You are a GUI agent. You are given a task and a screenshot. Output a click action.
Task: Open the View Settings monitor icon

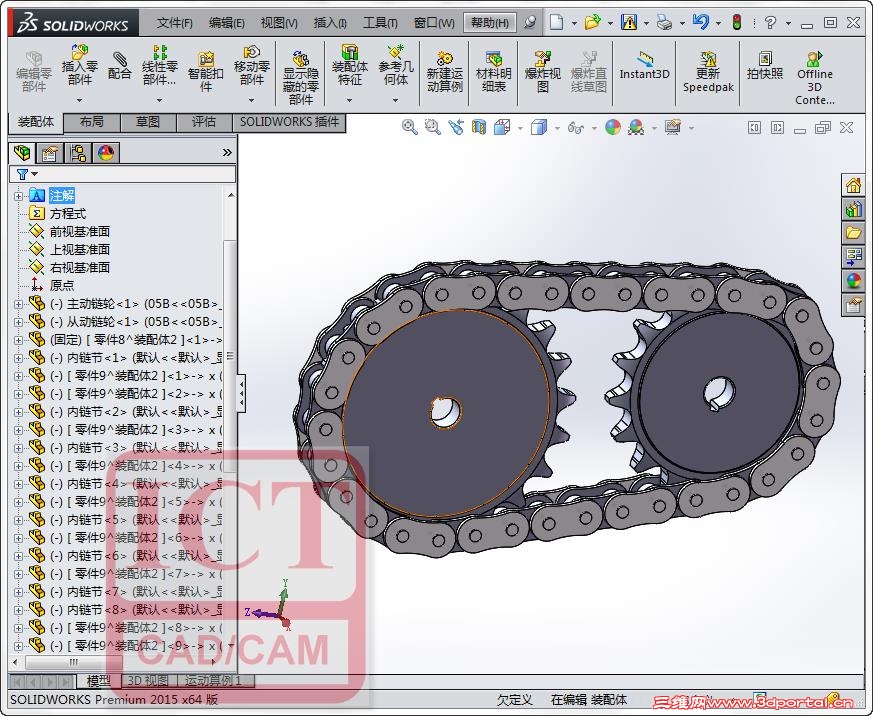coord(673,127)
